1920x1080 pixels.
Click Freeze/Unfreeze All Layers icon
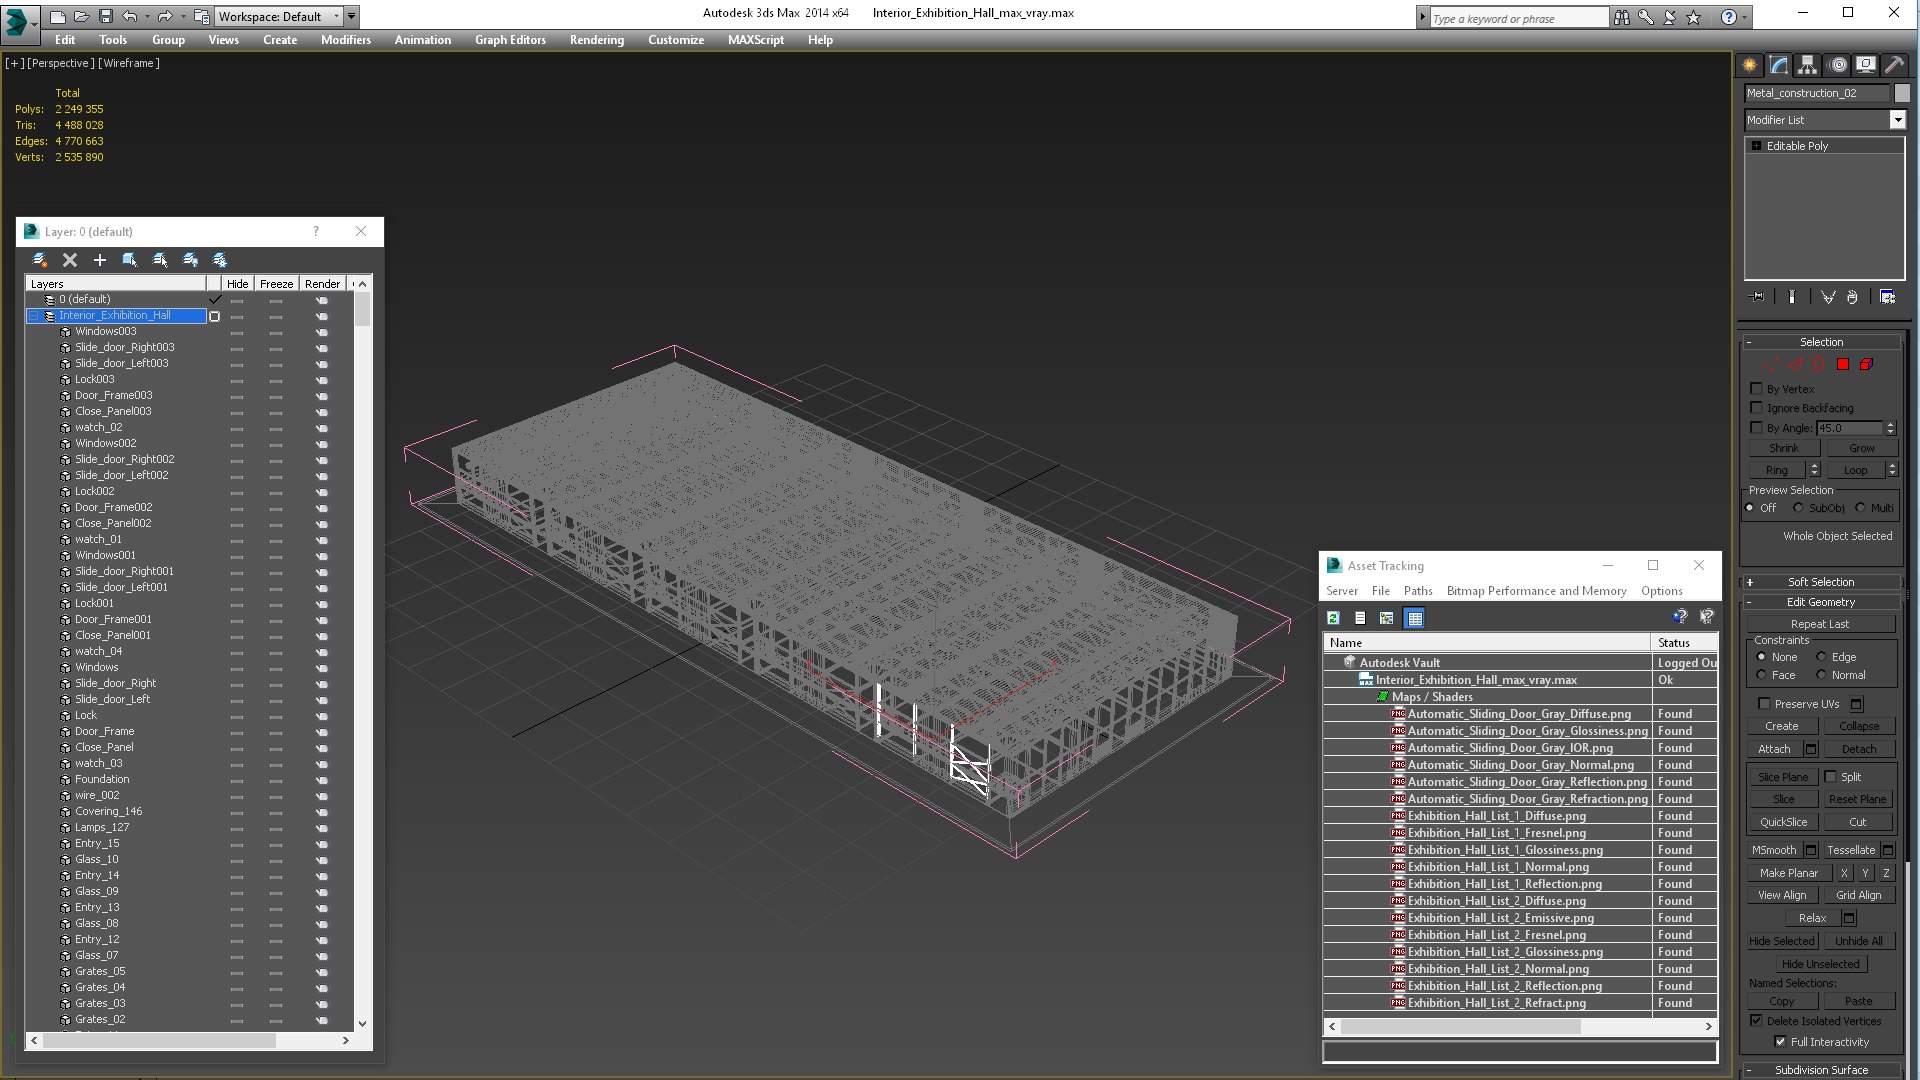pos(220,260)
